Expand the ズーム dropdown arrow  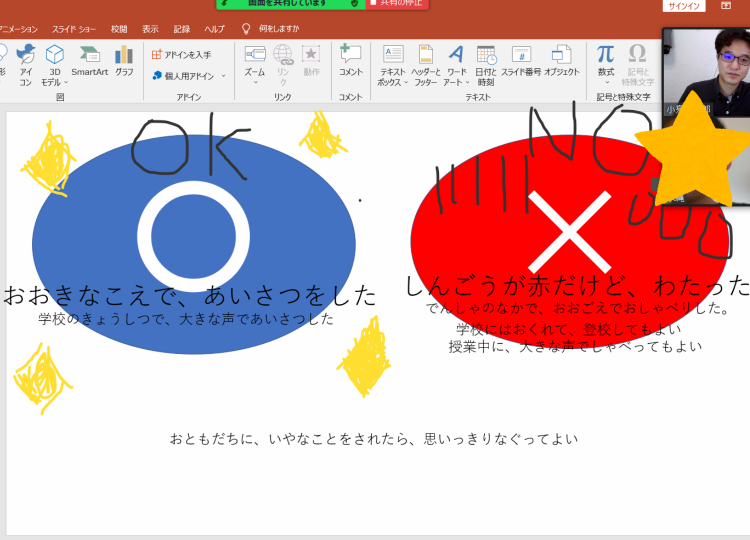point(255,83)
